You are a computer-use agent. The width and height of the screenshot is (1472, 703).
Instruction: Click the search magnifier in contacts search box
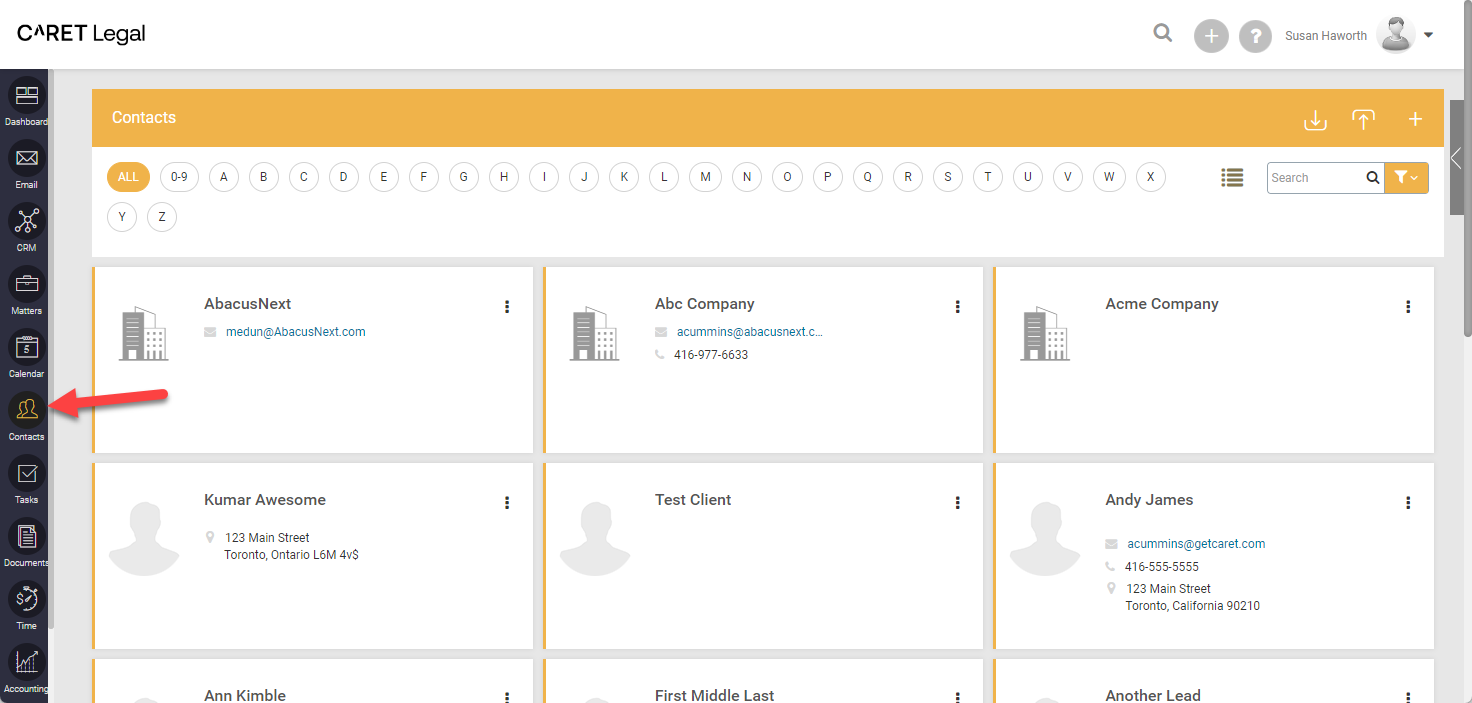click(x=1373, y=178)
